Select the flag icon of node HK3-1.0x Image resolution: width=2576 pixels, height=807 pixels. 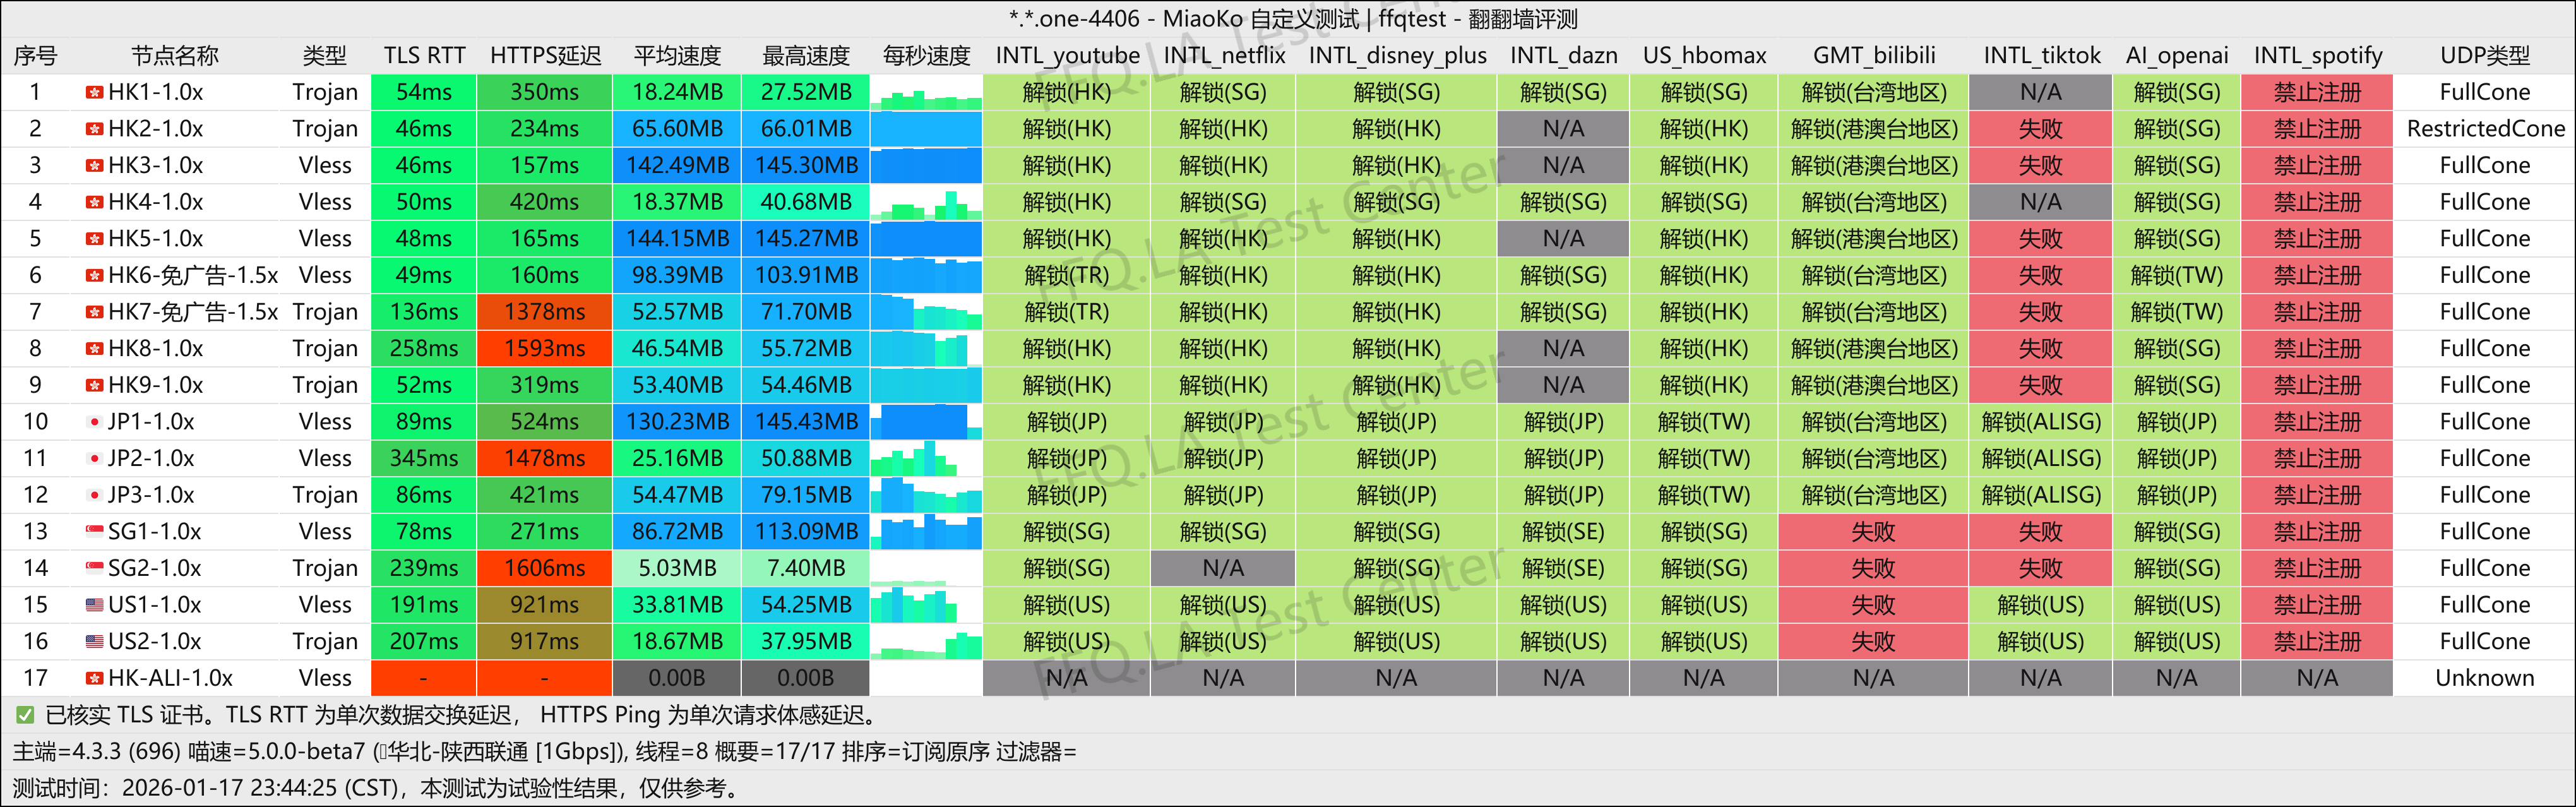pyautogui.click(x=94, y=165)
